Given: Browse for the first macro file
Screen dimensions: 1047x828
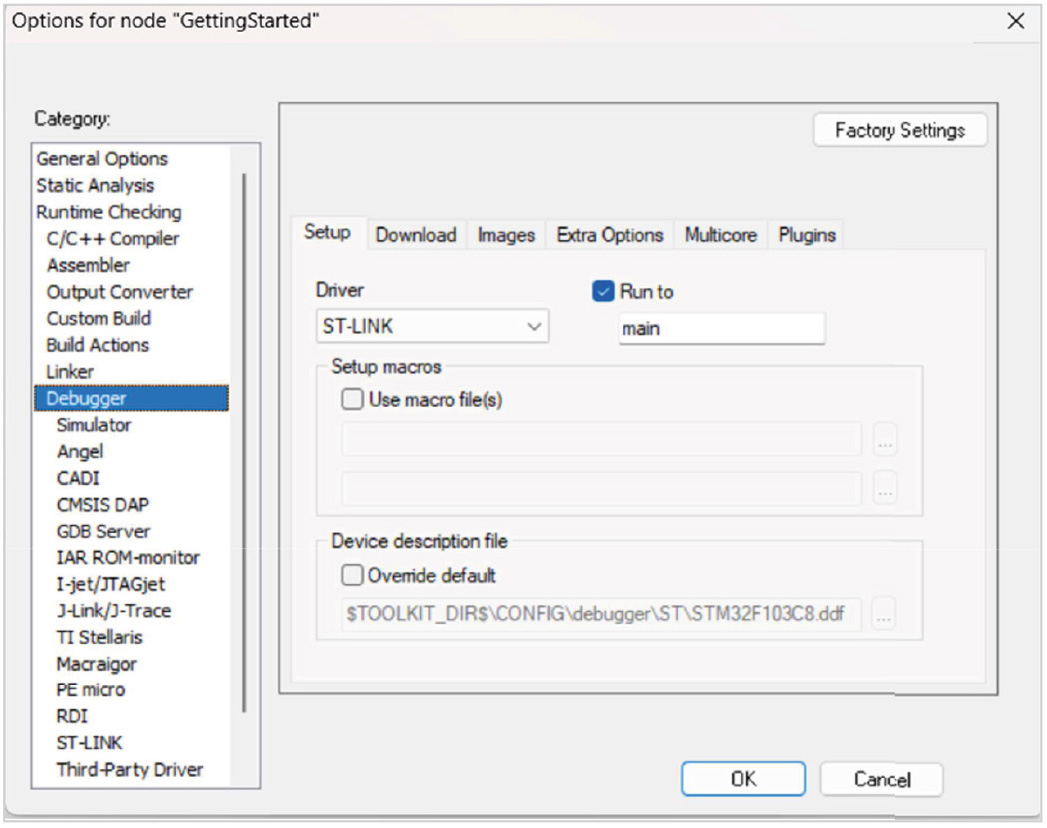Looking at the screenshot, I should (884, 439).
